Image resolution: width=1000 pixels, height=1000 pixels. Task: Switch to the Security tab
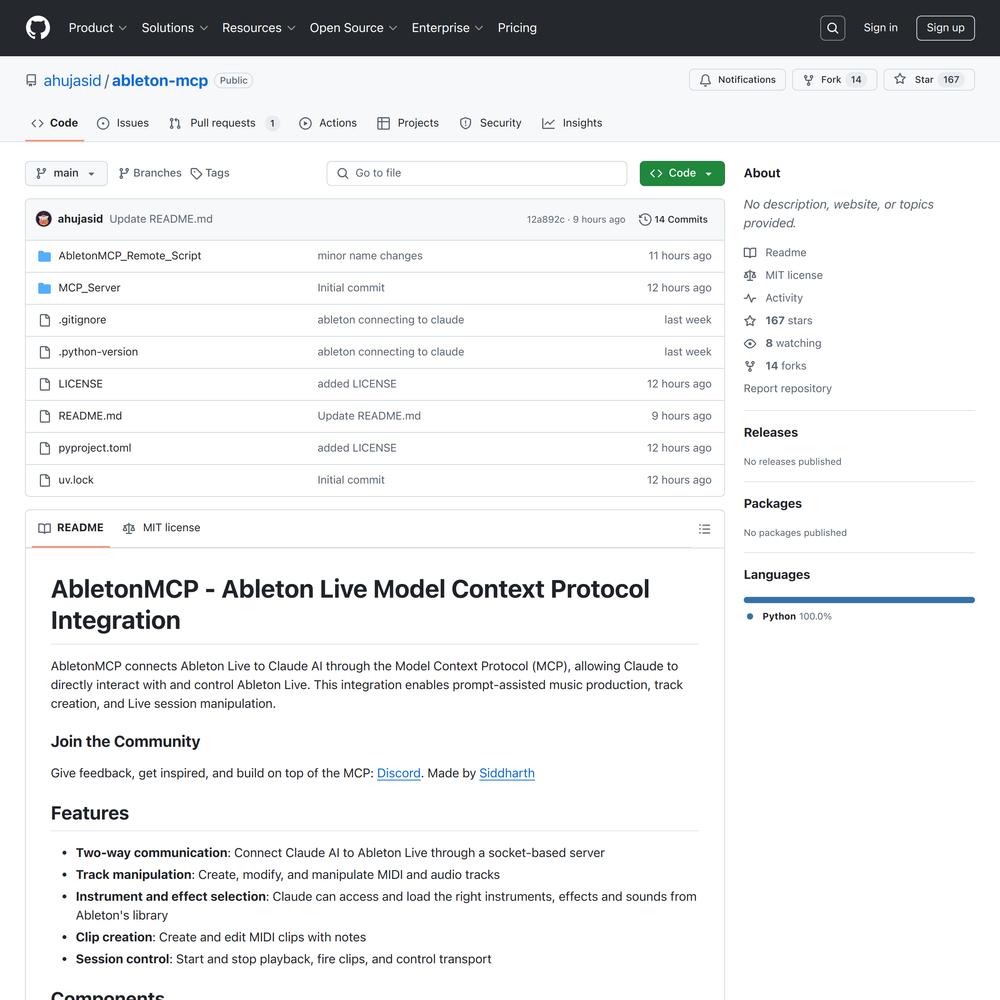point(490,123)
